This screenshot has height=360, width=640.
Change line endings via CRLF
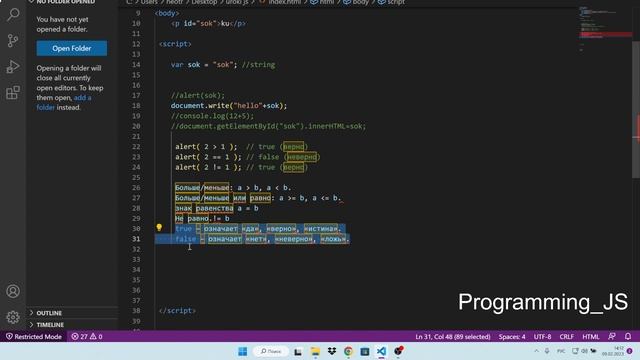(567, 337)
